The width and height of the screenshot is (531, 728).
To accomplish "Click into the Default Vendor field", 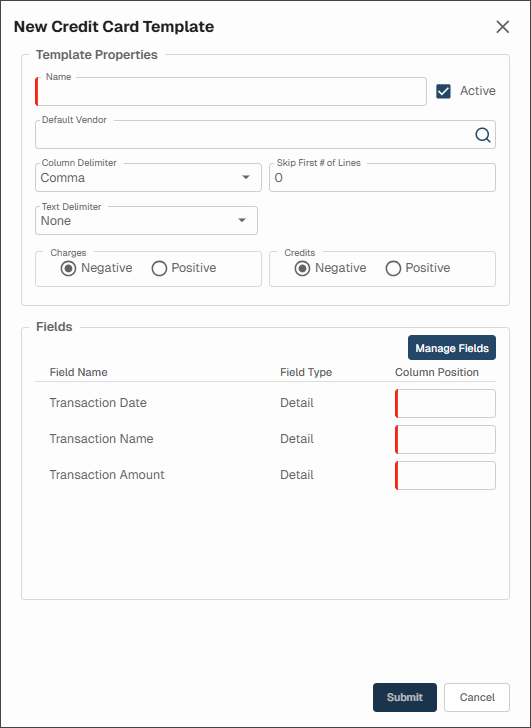I will coord(266,135).
